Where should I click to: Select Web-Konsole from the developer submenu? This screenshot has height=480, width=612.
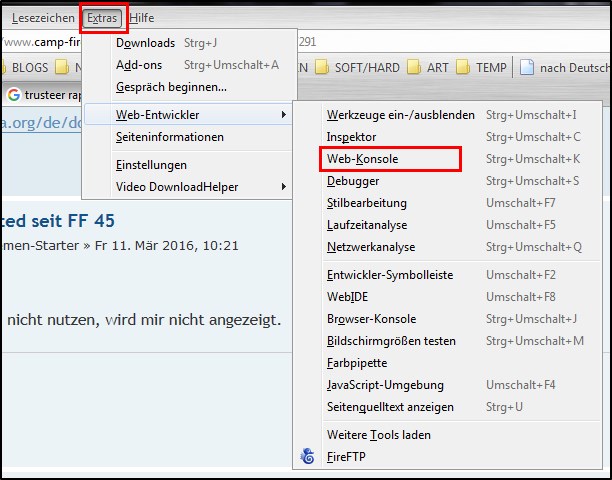[363, 159]
